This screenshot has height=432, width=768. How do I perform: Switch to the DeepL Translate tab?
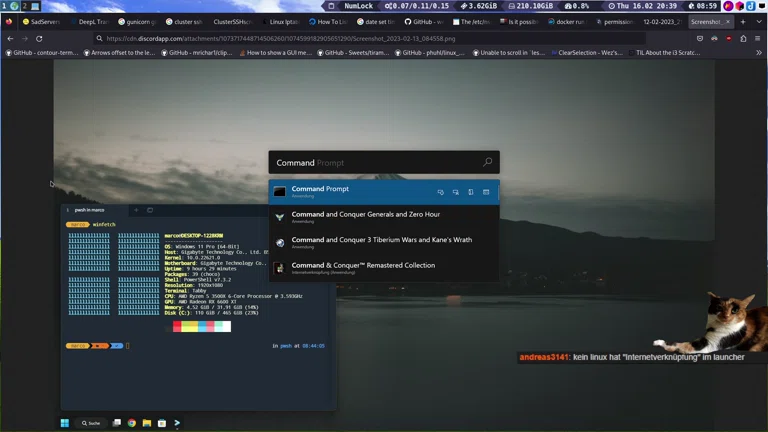(89, 22)
